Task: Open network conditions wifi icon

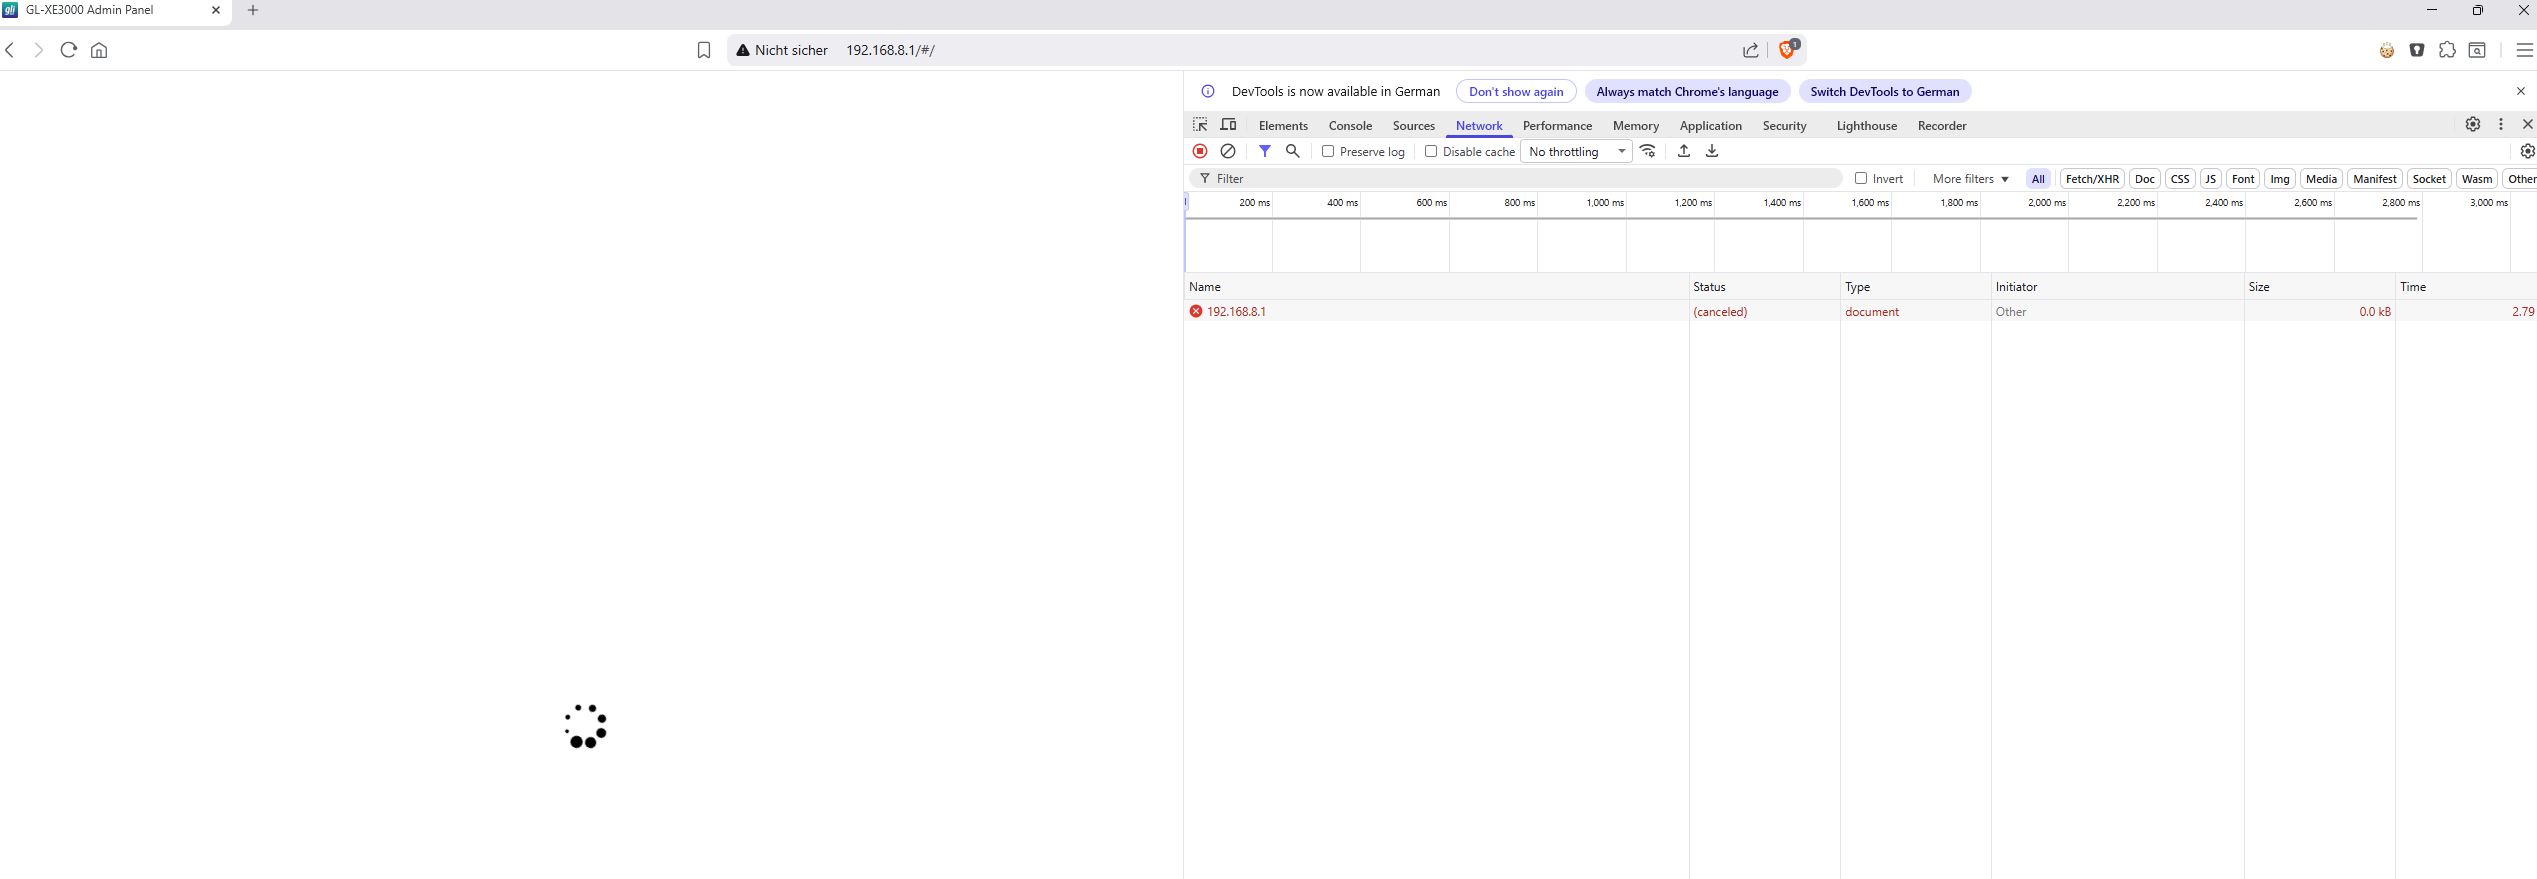Action: click(1648, 151)
